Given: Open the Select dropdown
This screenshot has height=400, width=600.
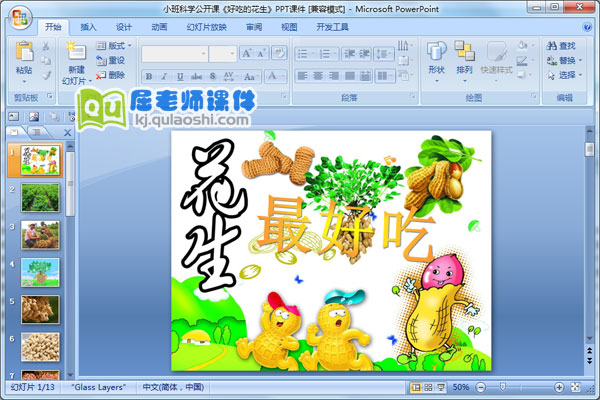Looking at the screenshot, I should pos(564,75).
